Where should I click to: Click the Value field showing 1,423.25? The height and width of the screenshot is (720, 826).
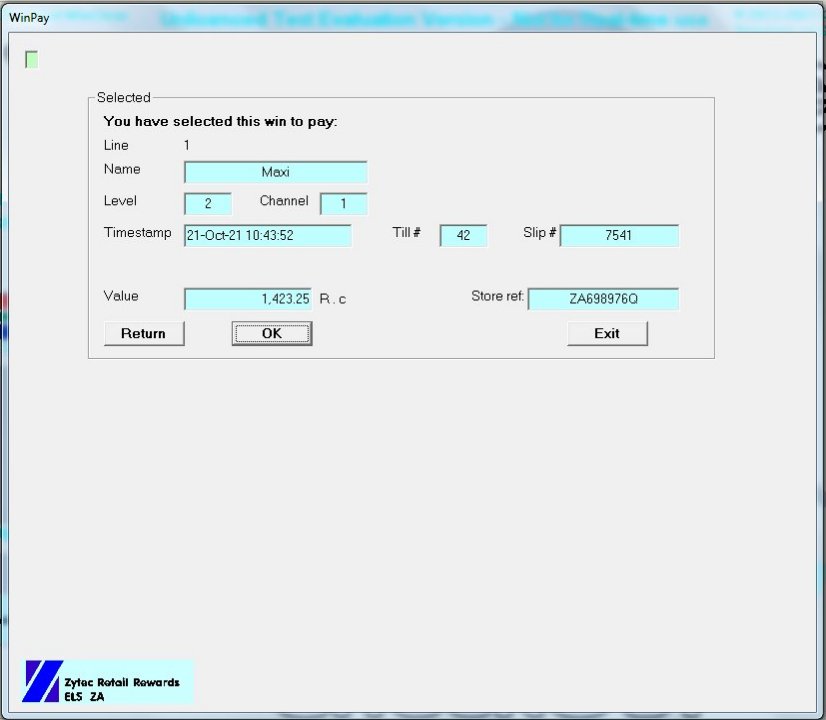[x=248, y=299]
